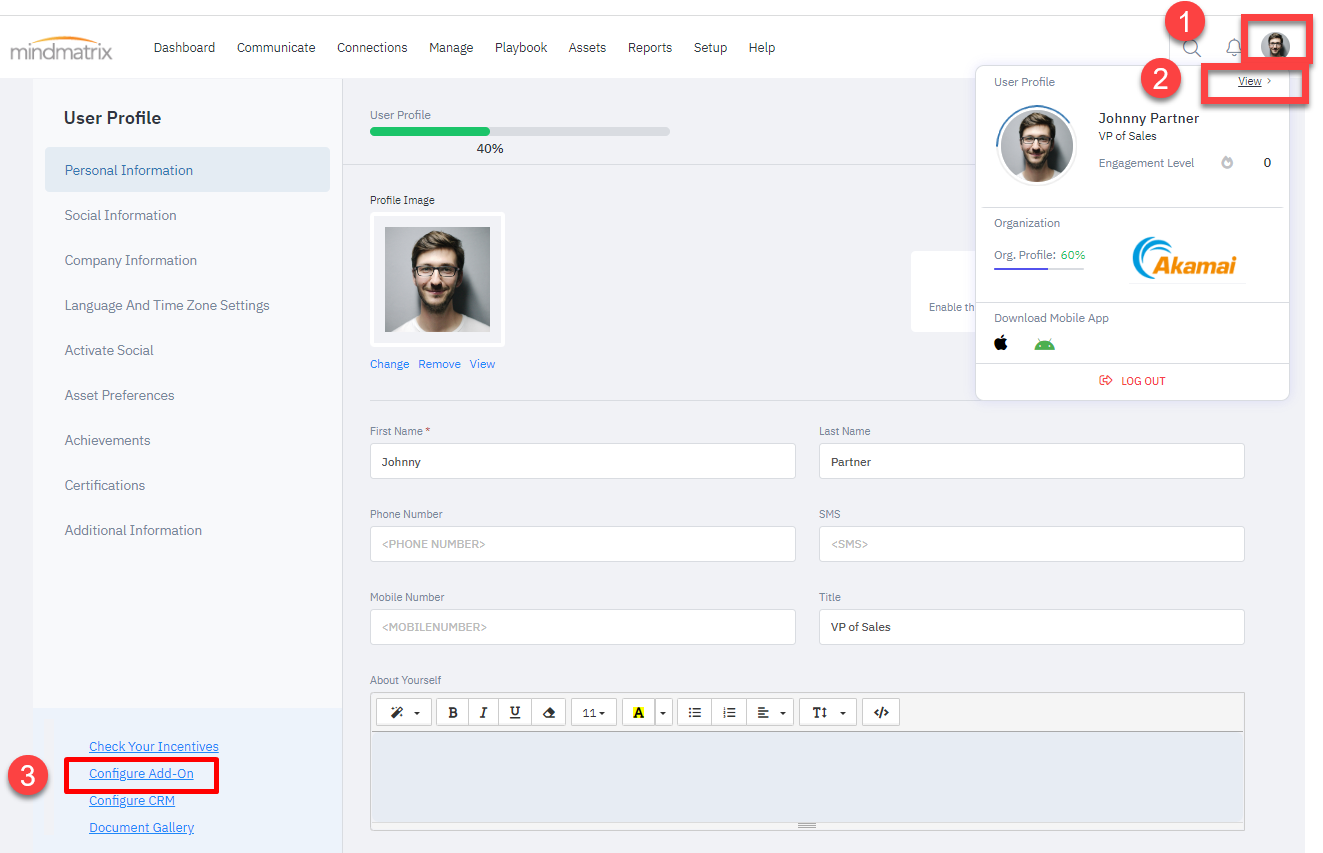
Task: Click the eraser remove-formatting icon
Action: coord(547,713)
